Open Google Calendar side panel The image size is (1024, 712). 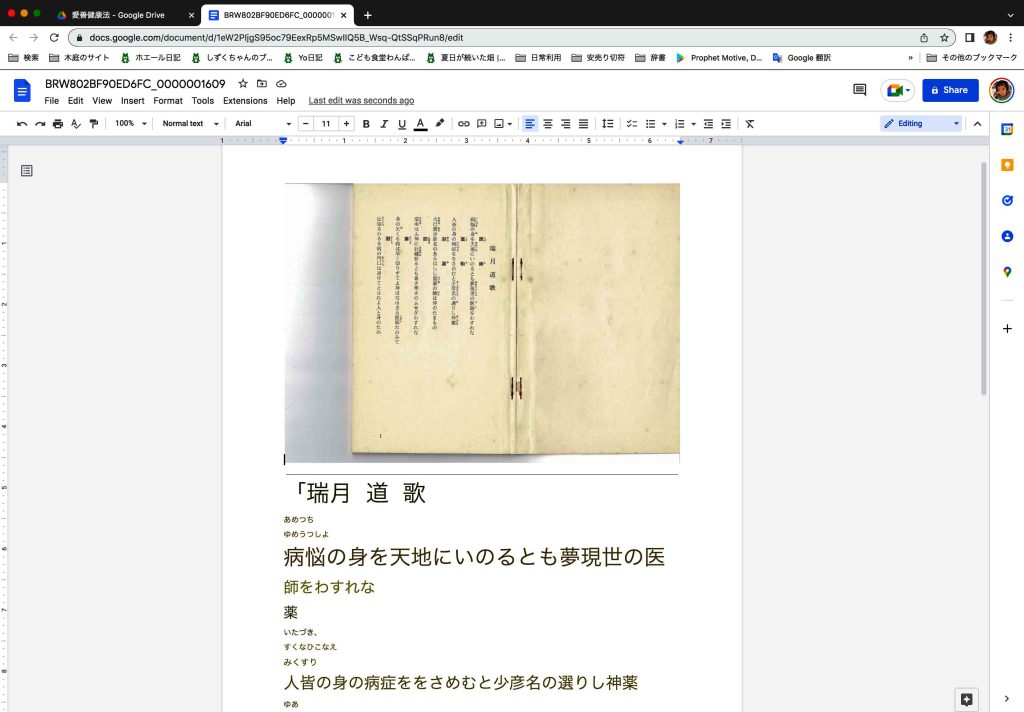point(1007,129)
